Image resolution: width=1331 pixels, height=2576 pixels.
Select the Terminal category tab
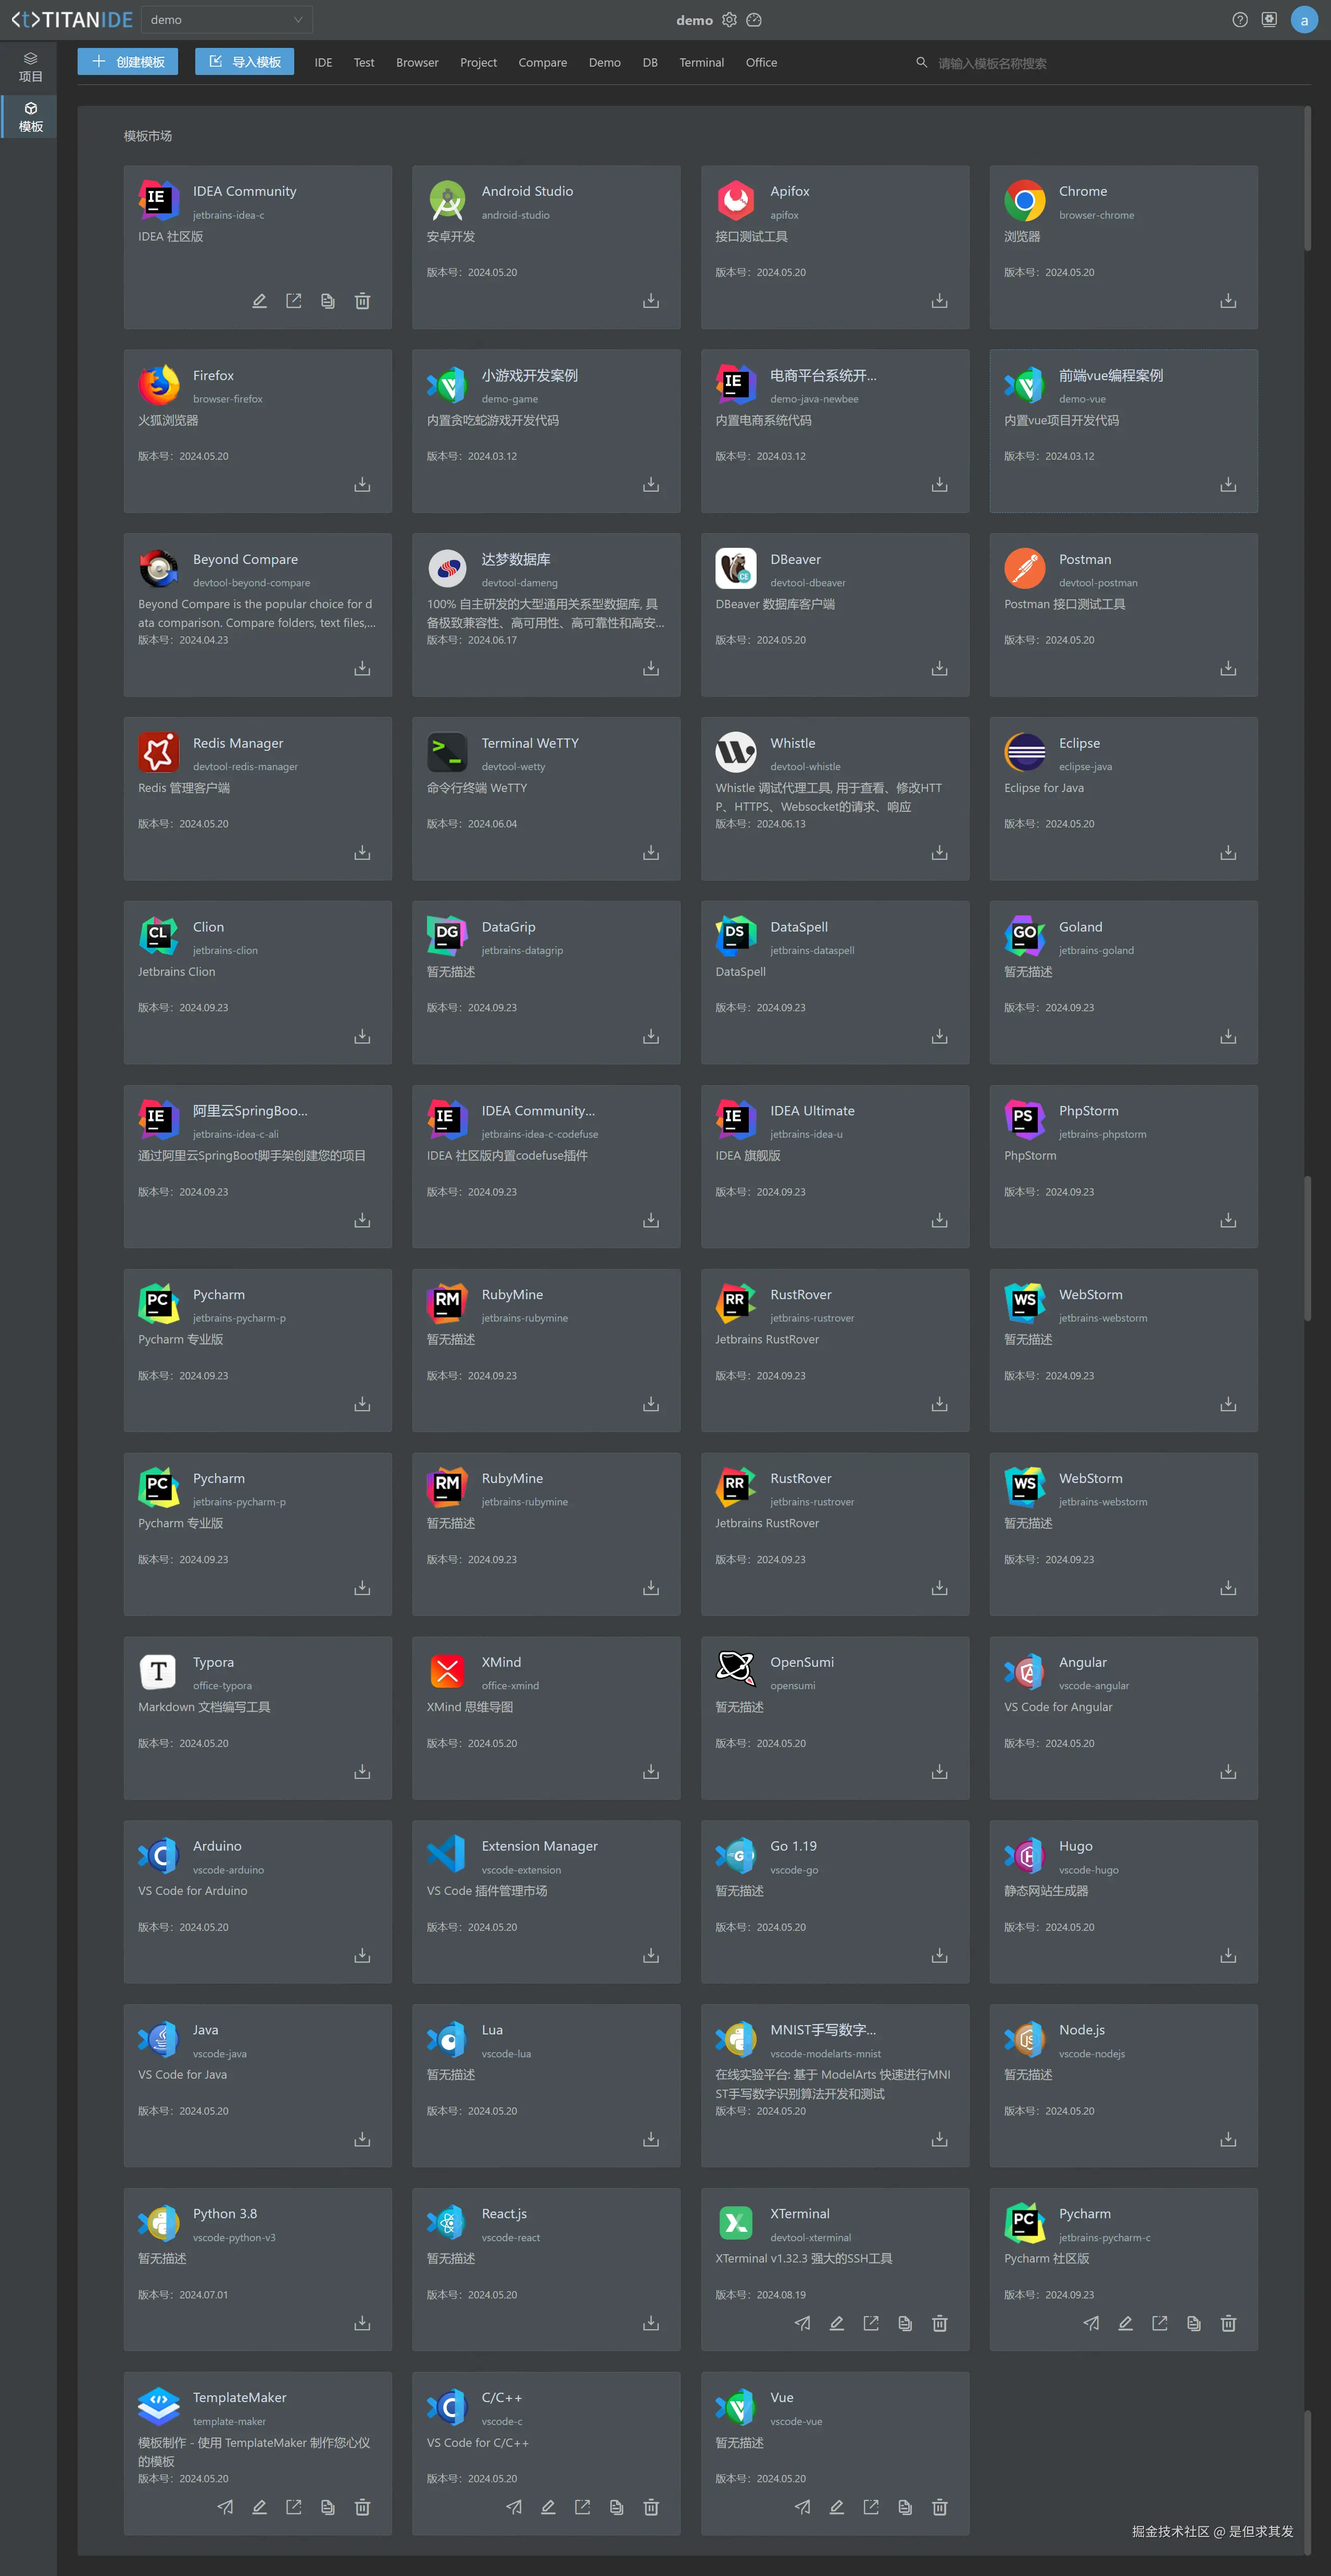tap(701, 63)
